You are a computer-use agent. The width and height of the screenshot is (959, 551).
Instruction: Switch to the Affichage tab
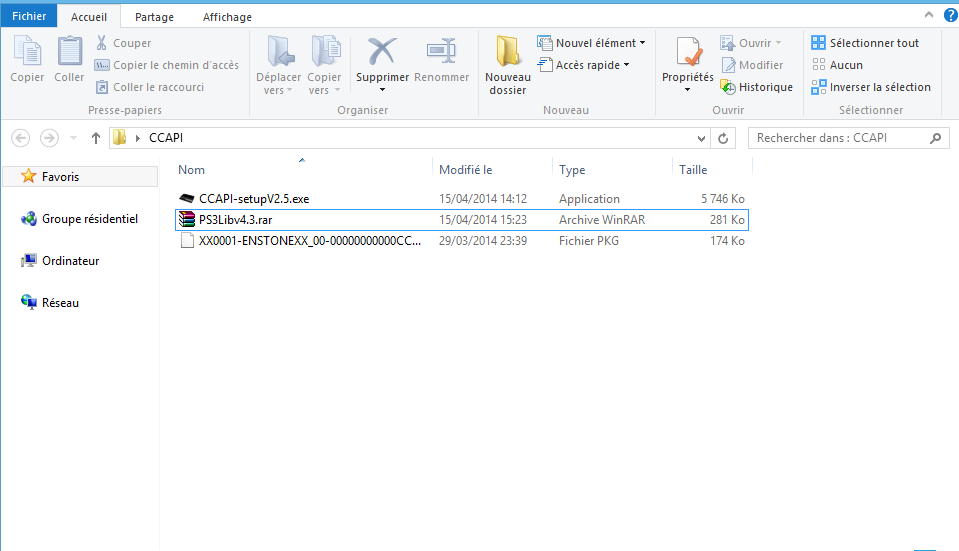(227, 17)
